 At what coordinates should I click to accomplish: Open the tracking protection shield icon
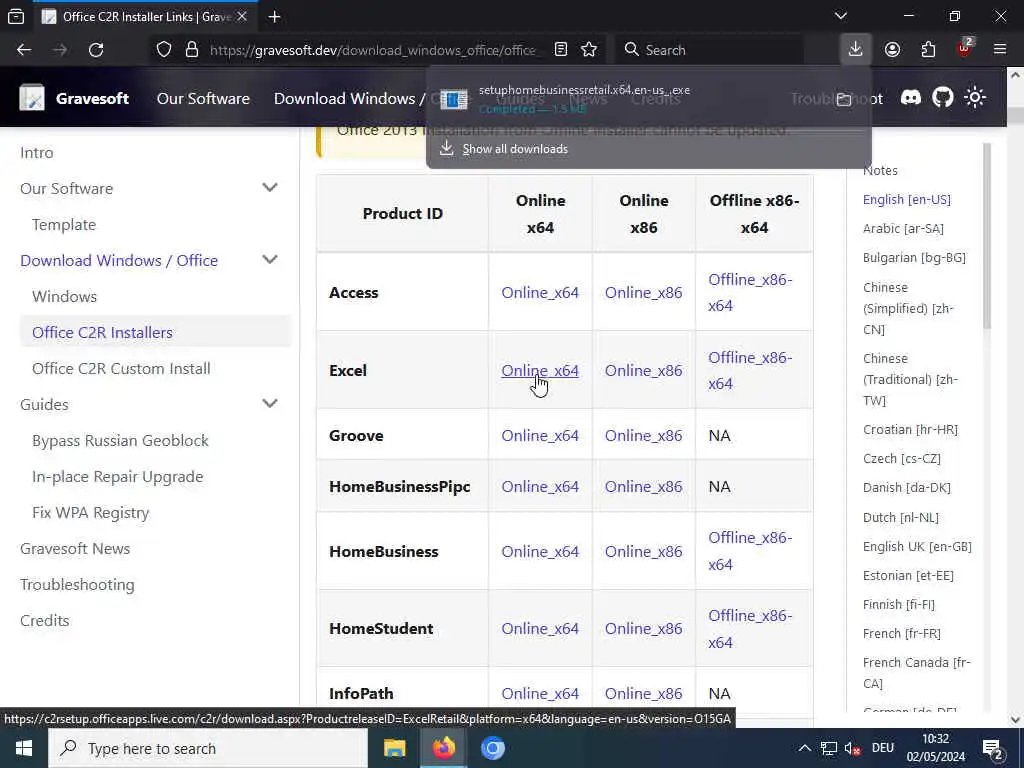click(x=164, y=50)
